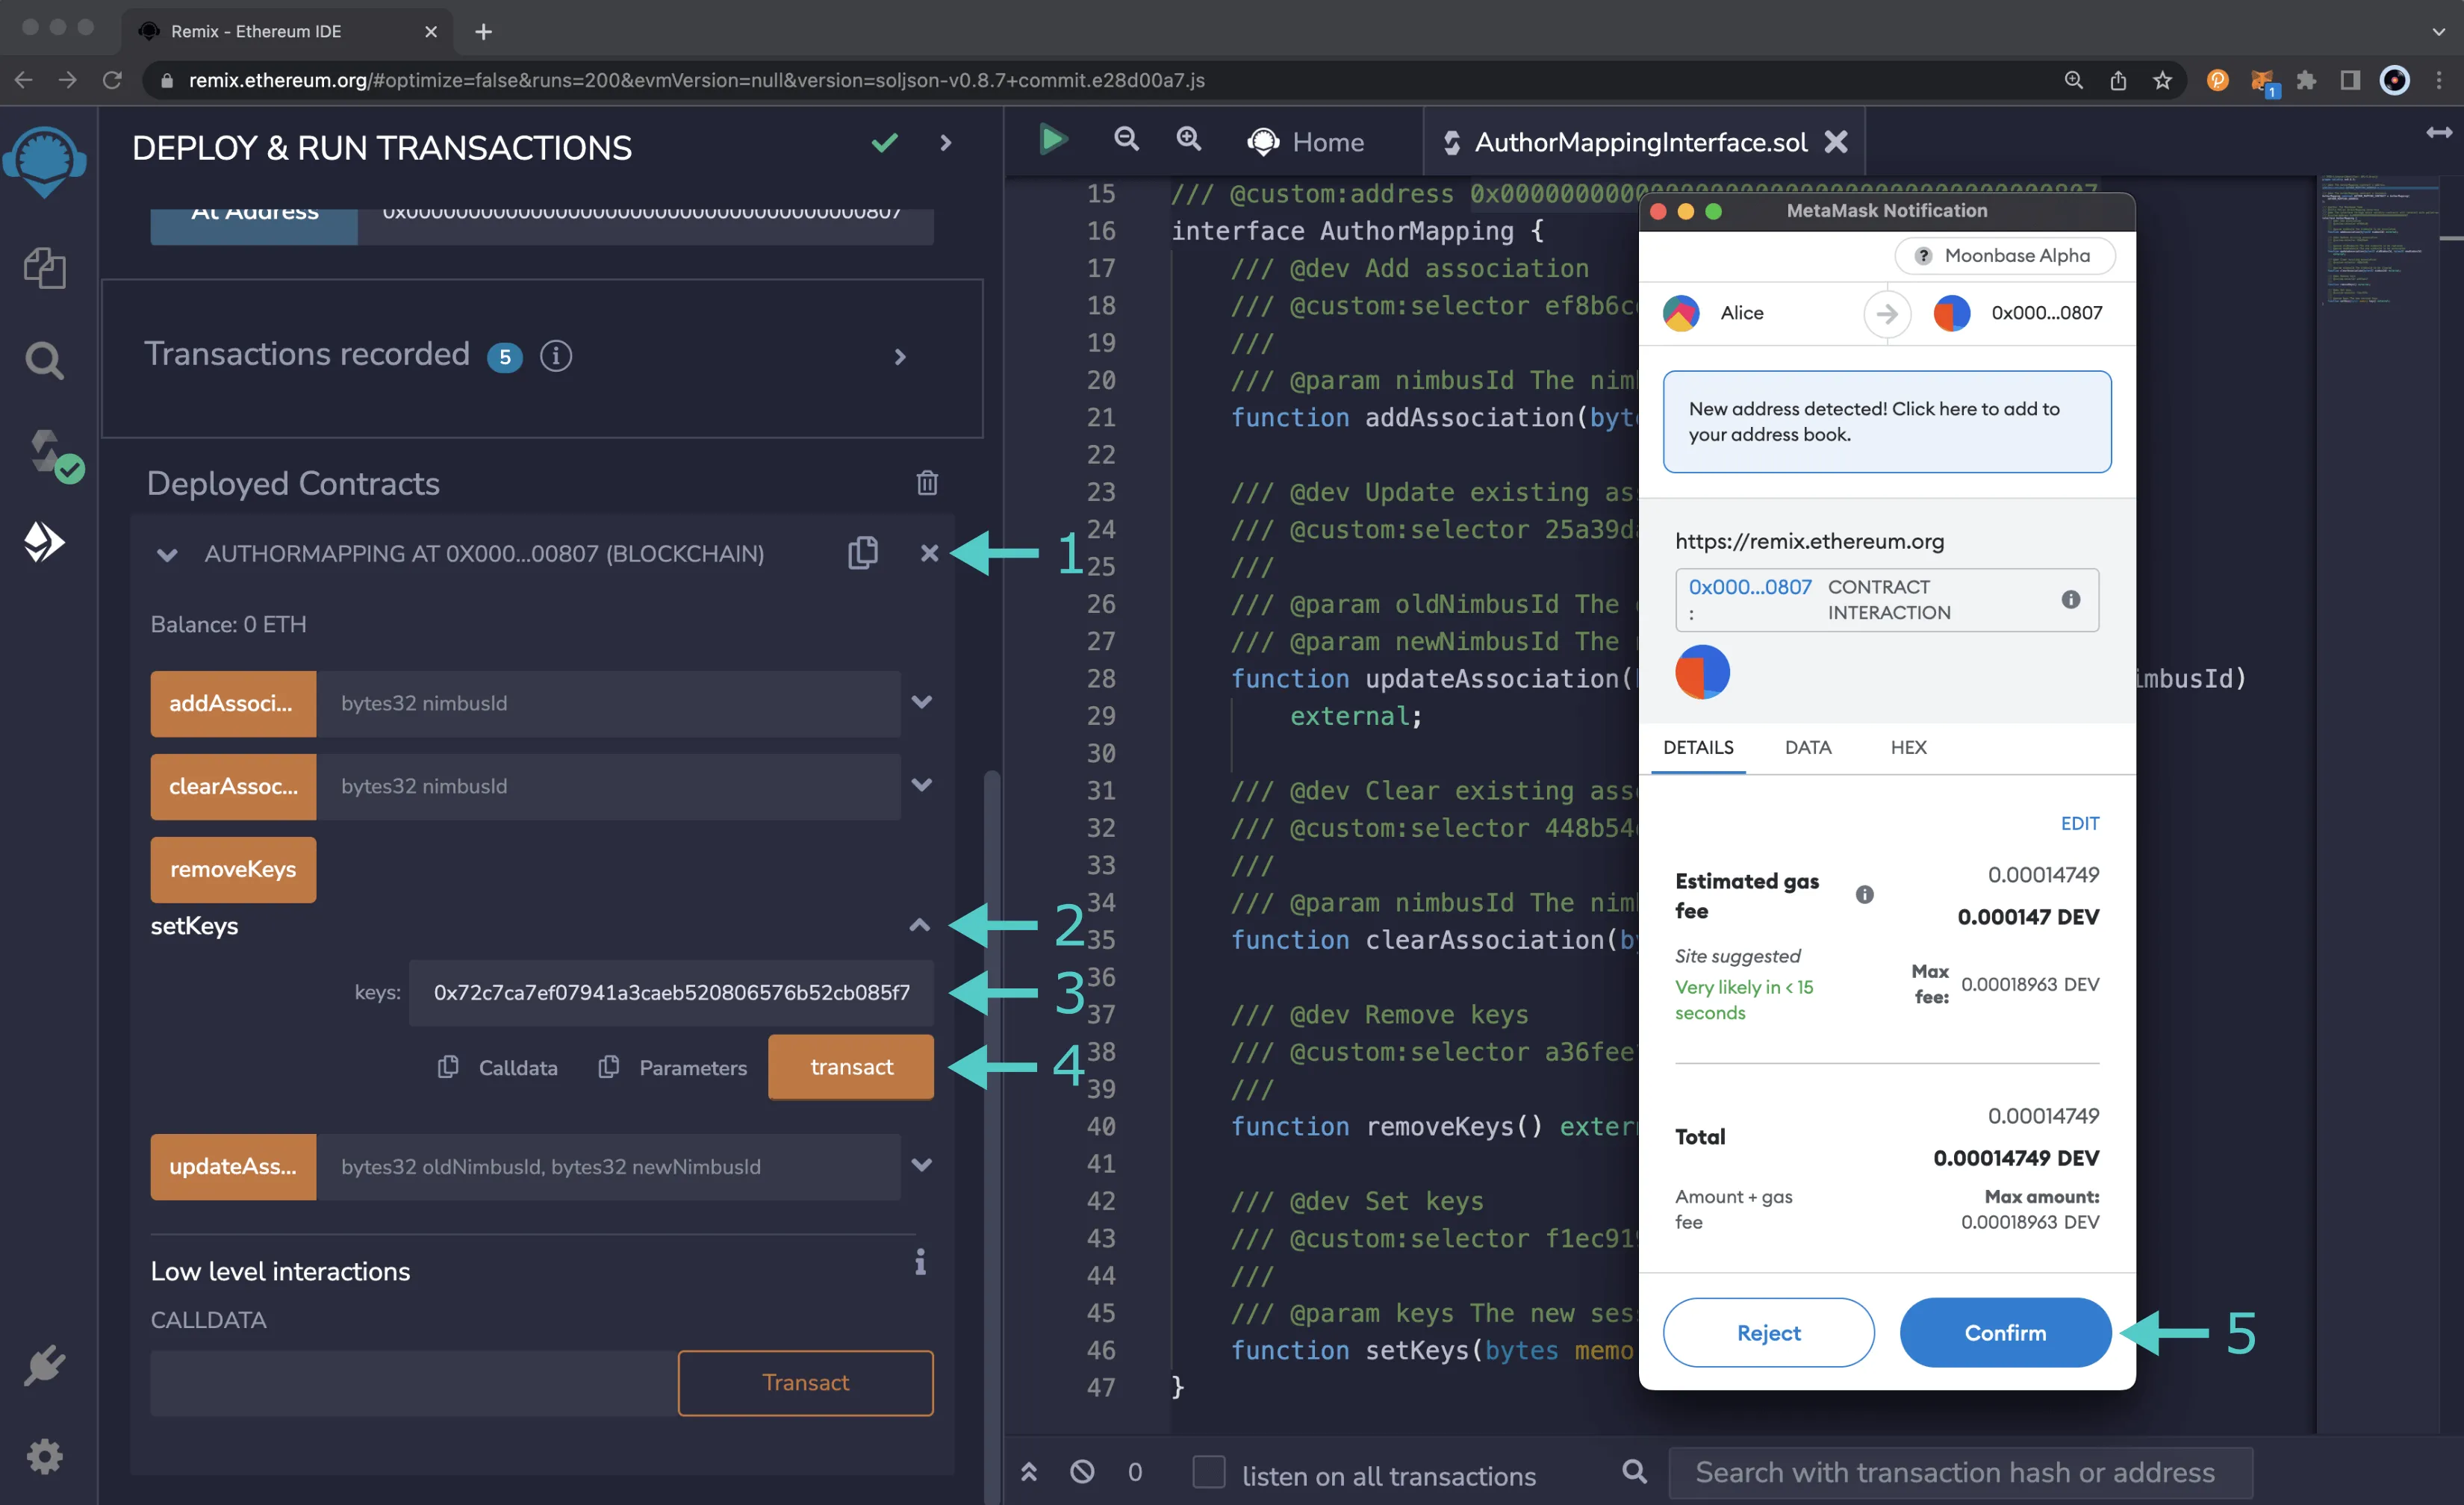
Task: Click the low level CALLDATA input field
Action: pos(414,1382)
